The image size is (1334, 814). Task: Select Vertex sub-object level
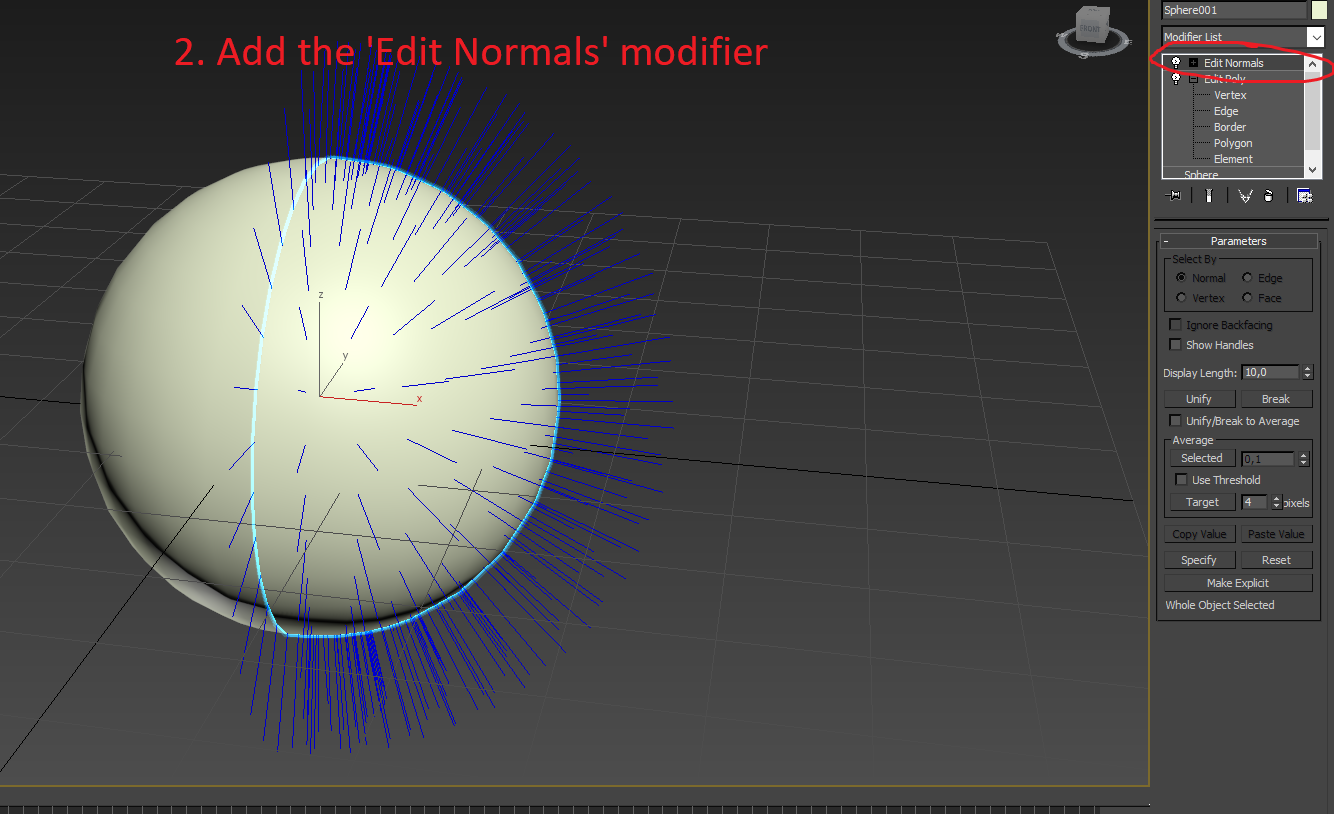[1230, 95]
